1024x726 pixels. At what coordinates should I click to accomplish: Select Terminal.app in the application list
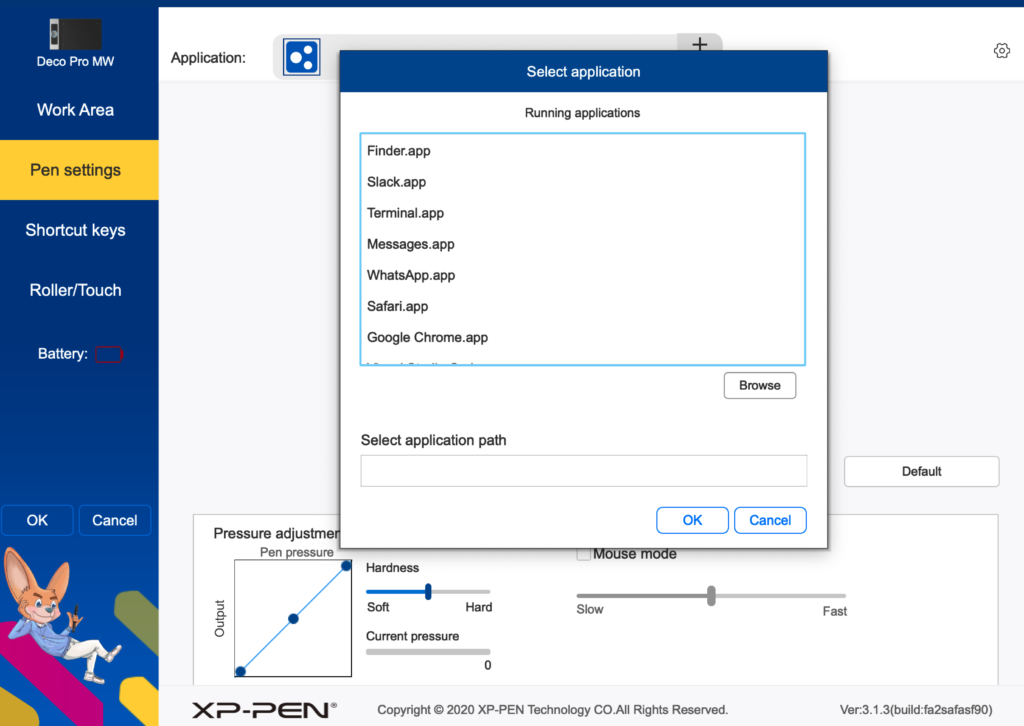[405, 213]
